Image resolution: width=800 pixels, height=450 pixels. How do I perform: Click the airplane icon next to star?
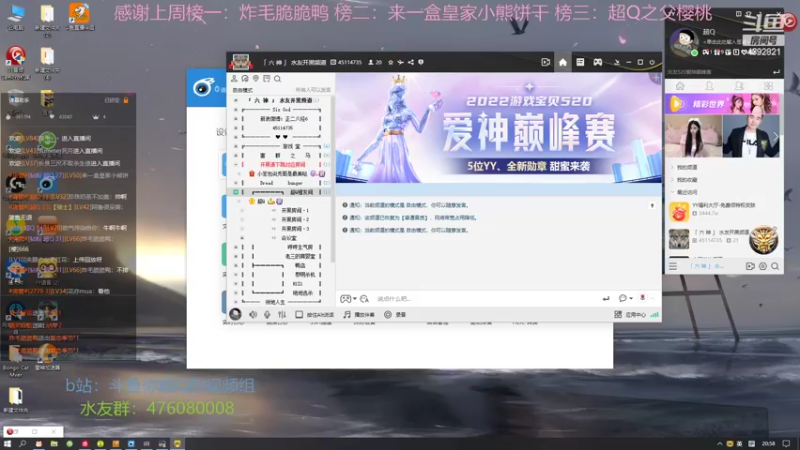(401, 62)
